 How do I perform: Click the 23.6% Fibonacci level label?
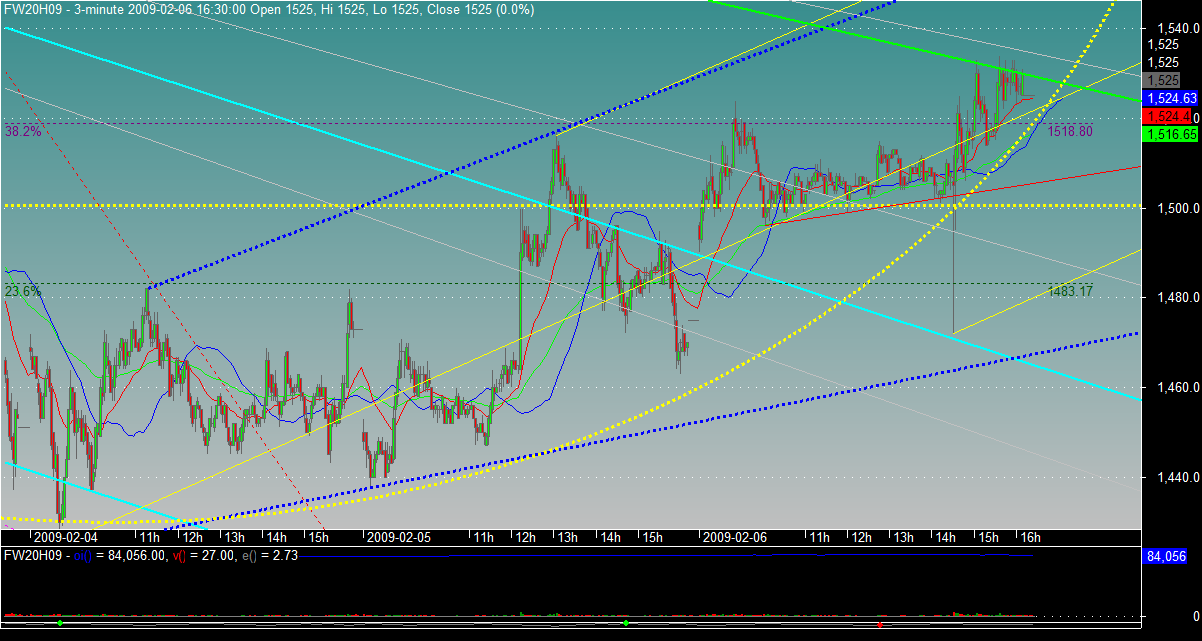click(23, 291)
